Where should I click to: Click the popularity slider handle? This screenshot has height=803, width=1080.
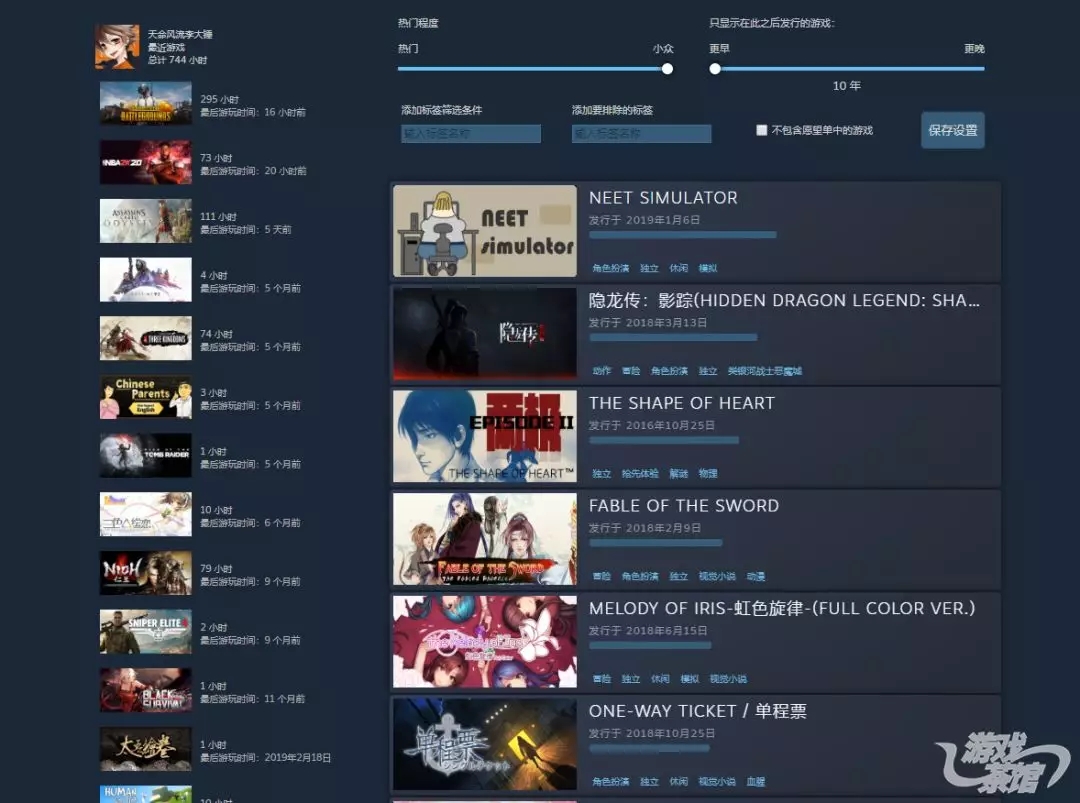(x=667, y=69)
